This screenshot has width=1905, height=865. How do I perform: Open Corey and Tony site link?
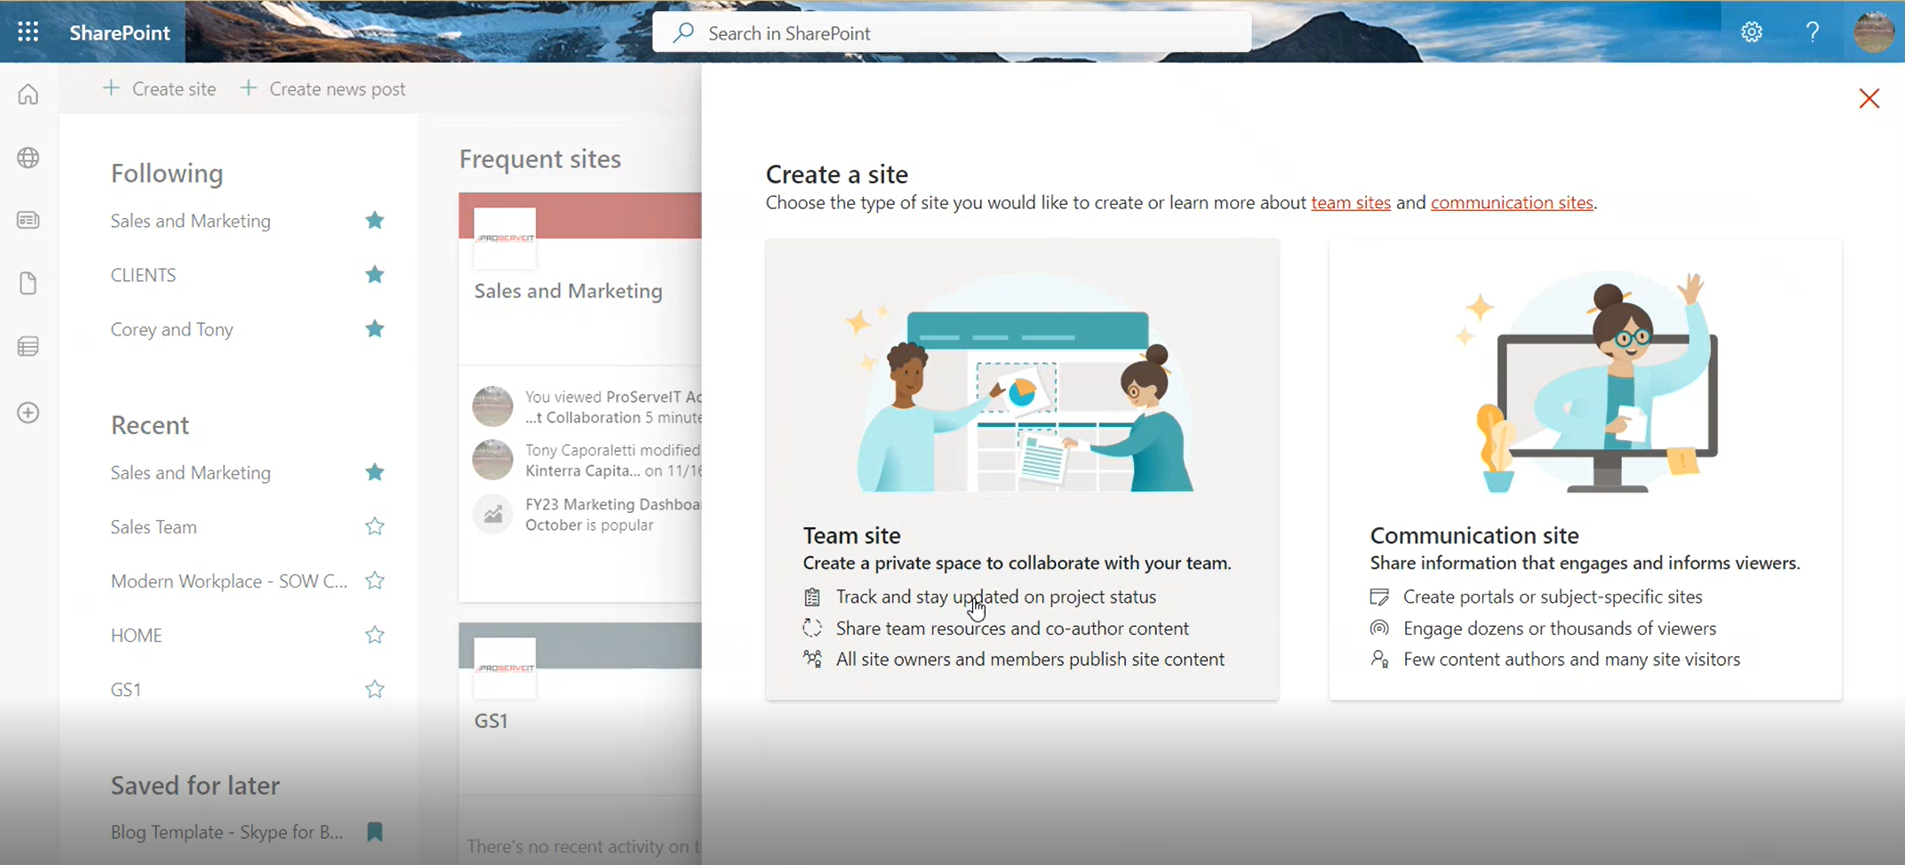tap(172, 329)
